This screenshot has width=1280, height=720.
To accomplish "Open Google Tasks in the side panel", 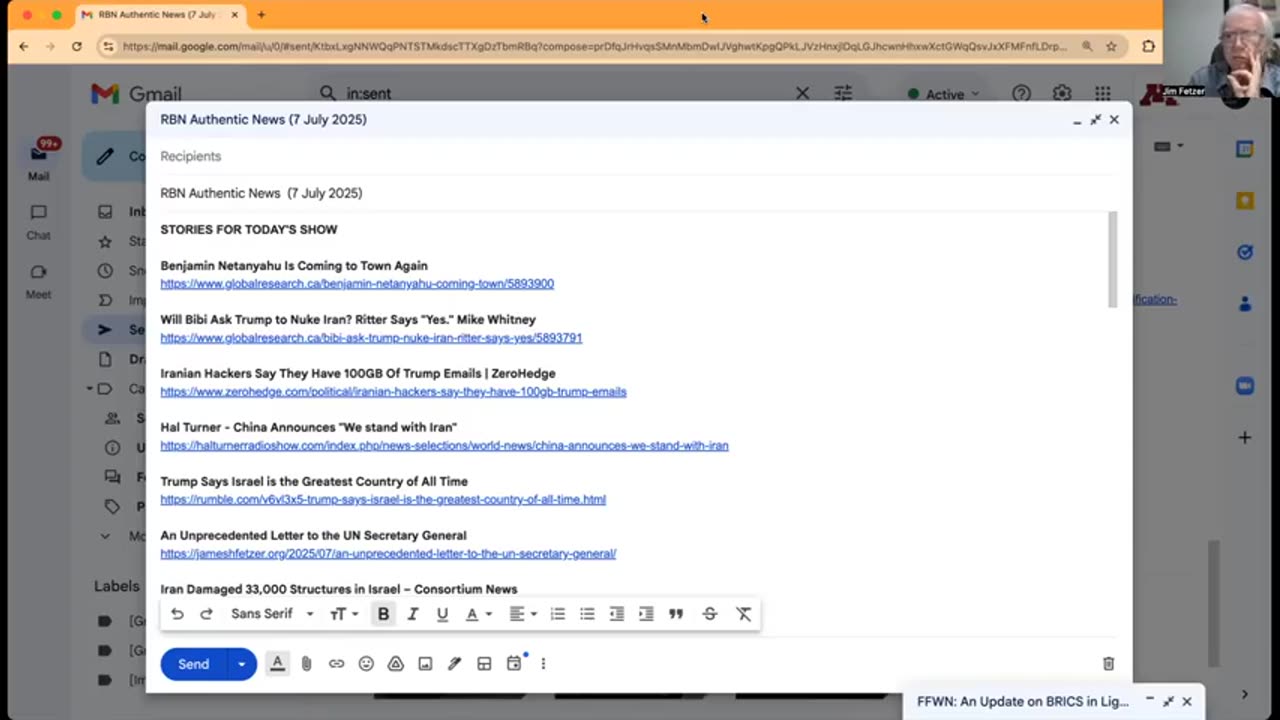I will coord(1245,252).
